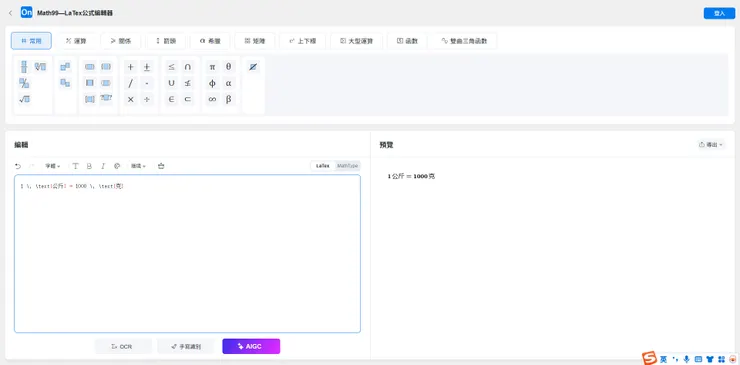Select the 常用 common symbols tab
This screenshot has width=740, height=365.
click(31, 41)
